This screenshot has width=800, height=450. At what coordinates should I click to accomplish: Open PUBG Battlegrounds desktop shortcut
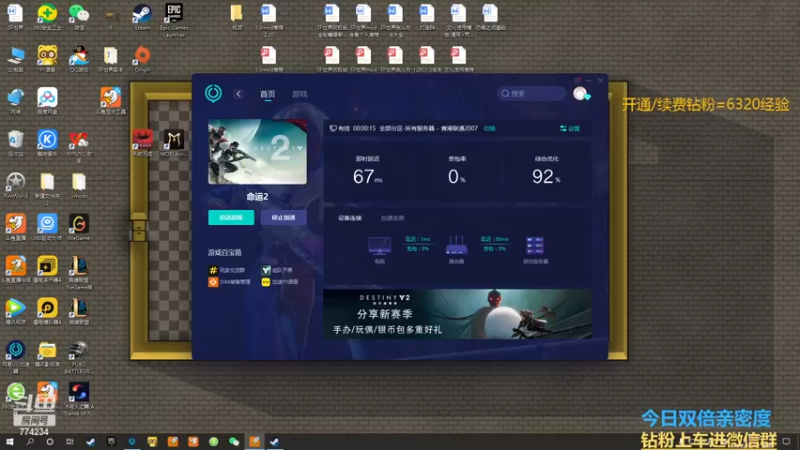79,358
